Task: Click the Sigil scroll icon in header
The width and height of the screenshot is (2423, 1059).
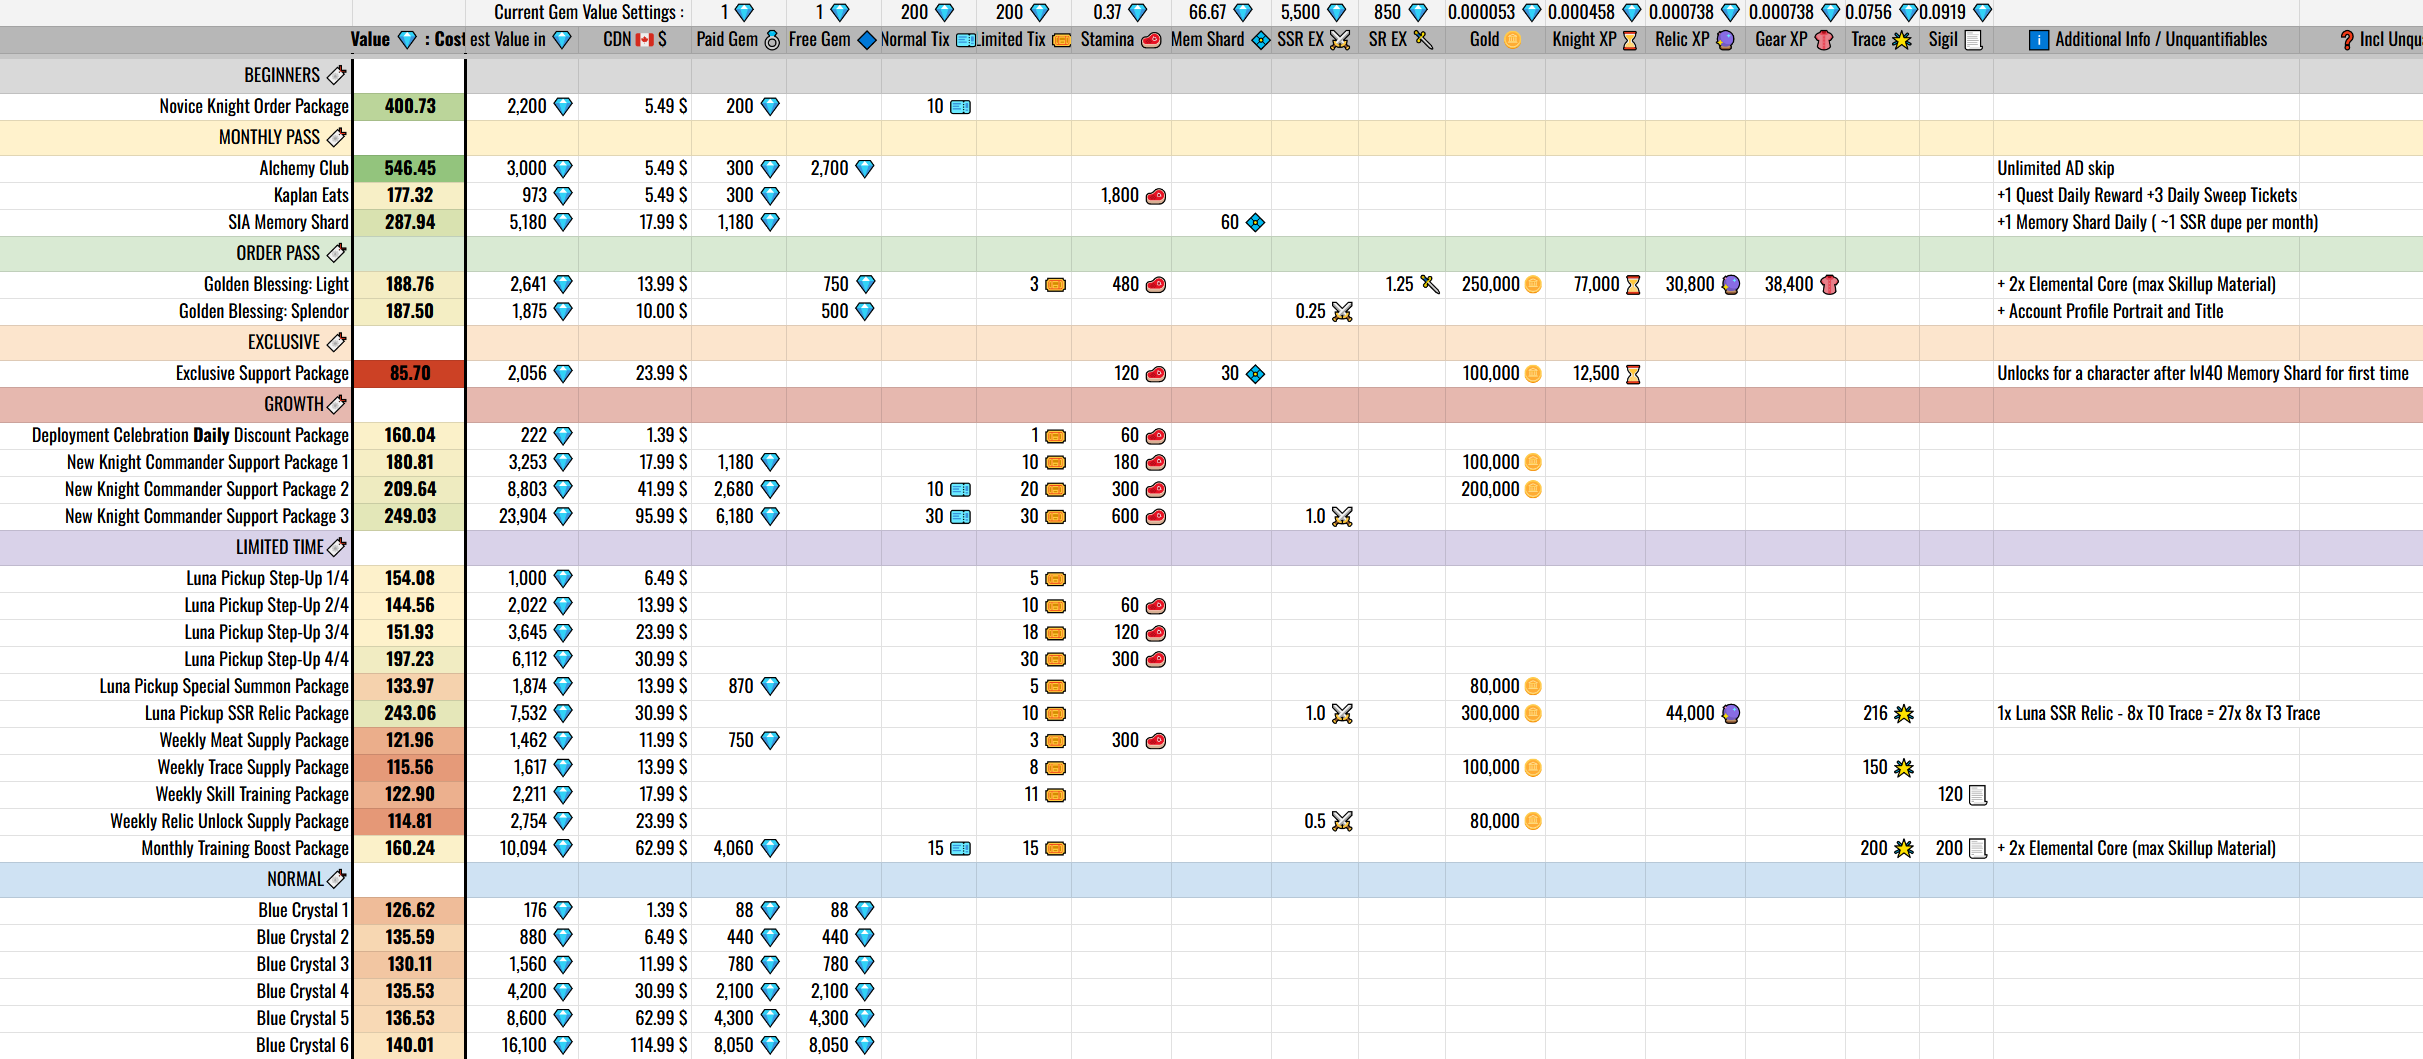Action: click(x=1973, y=40)
